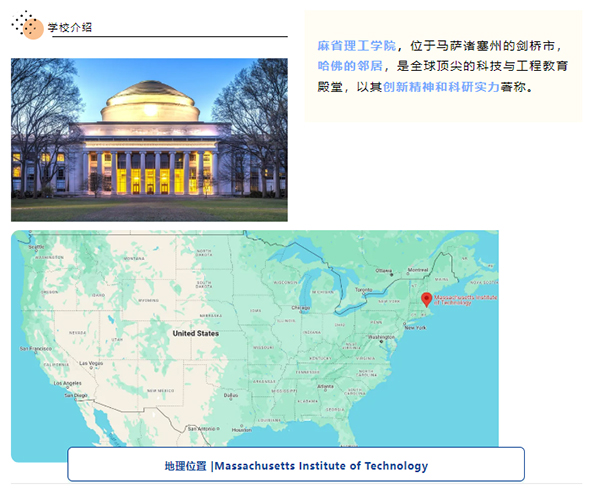Click Atlanta on the map
Viewport: 600px width, 489px height.
[x=325, y=386]
